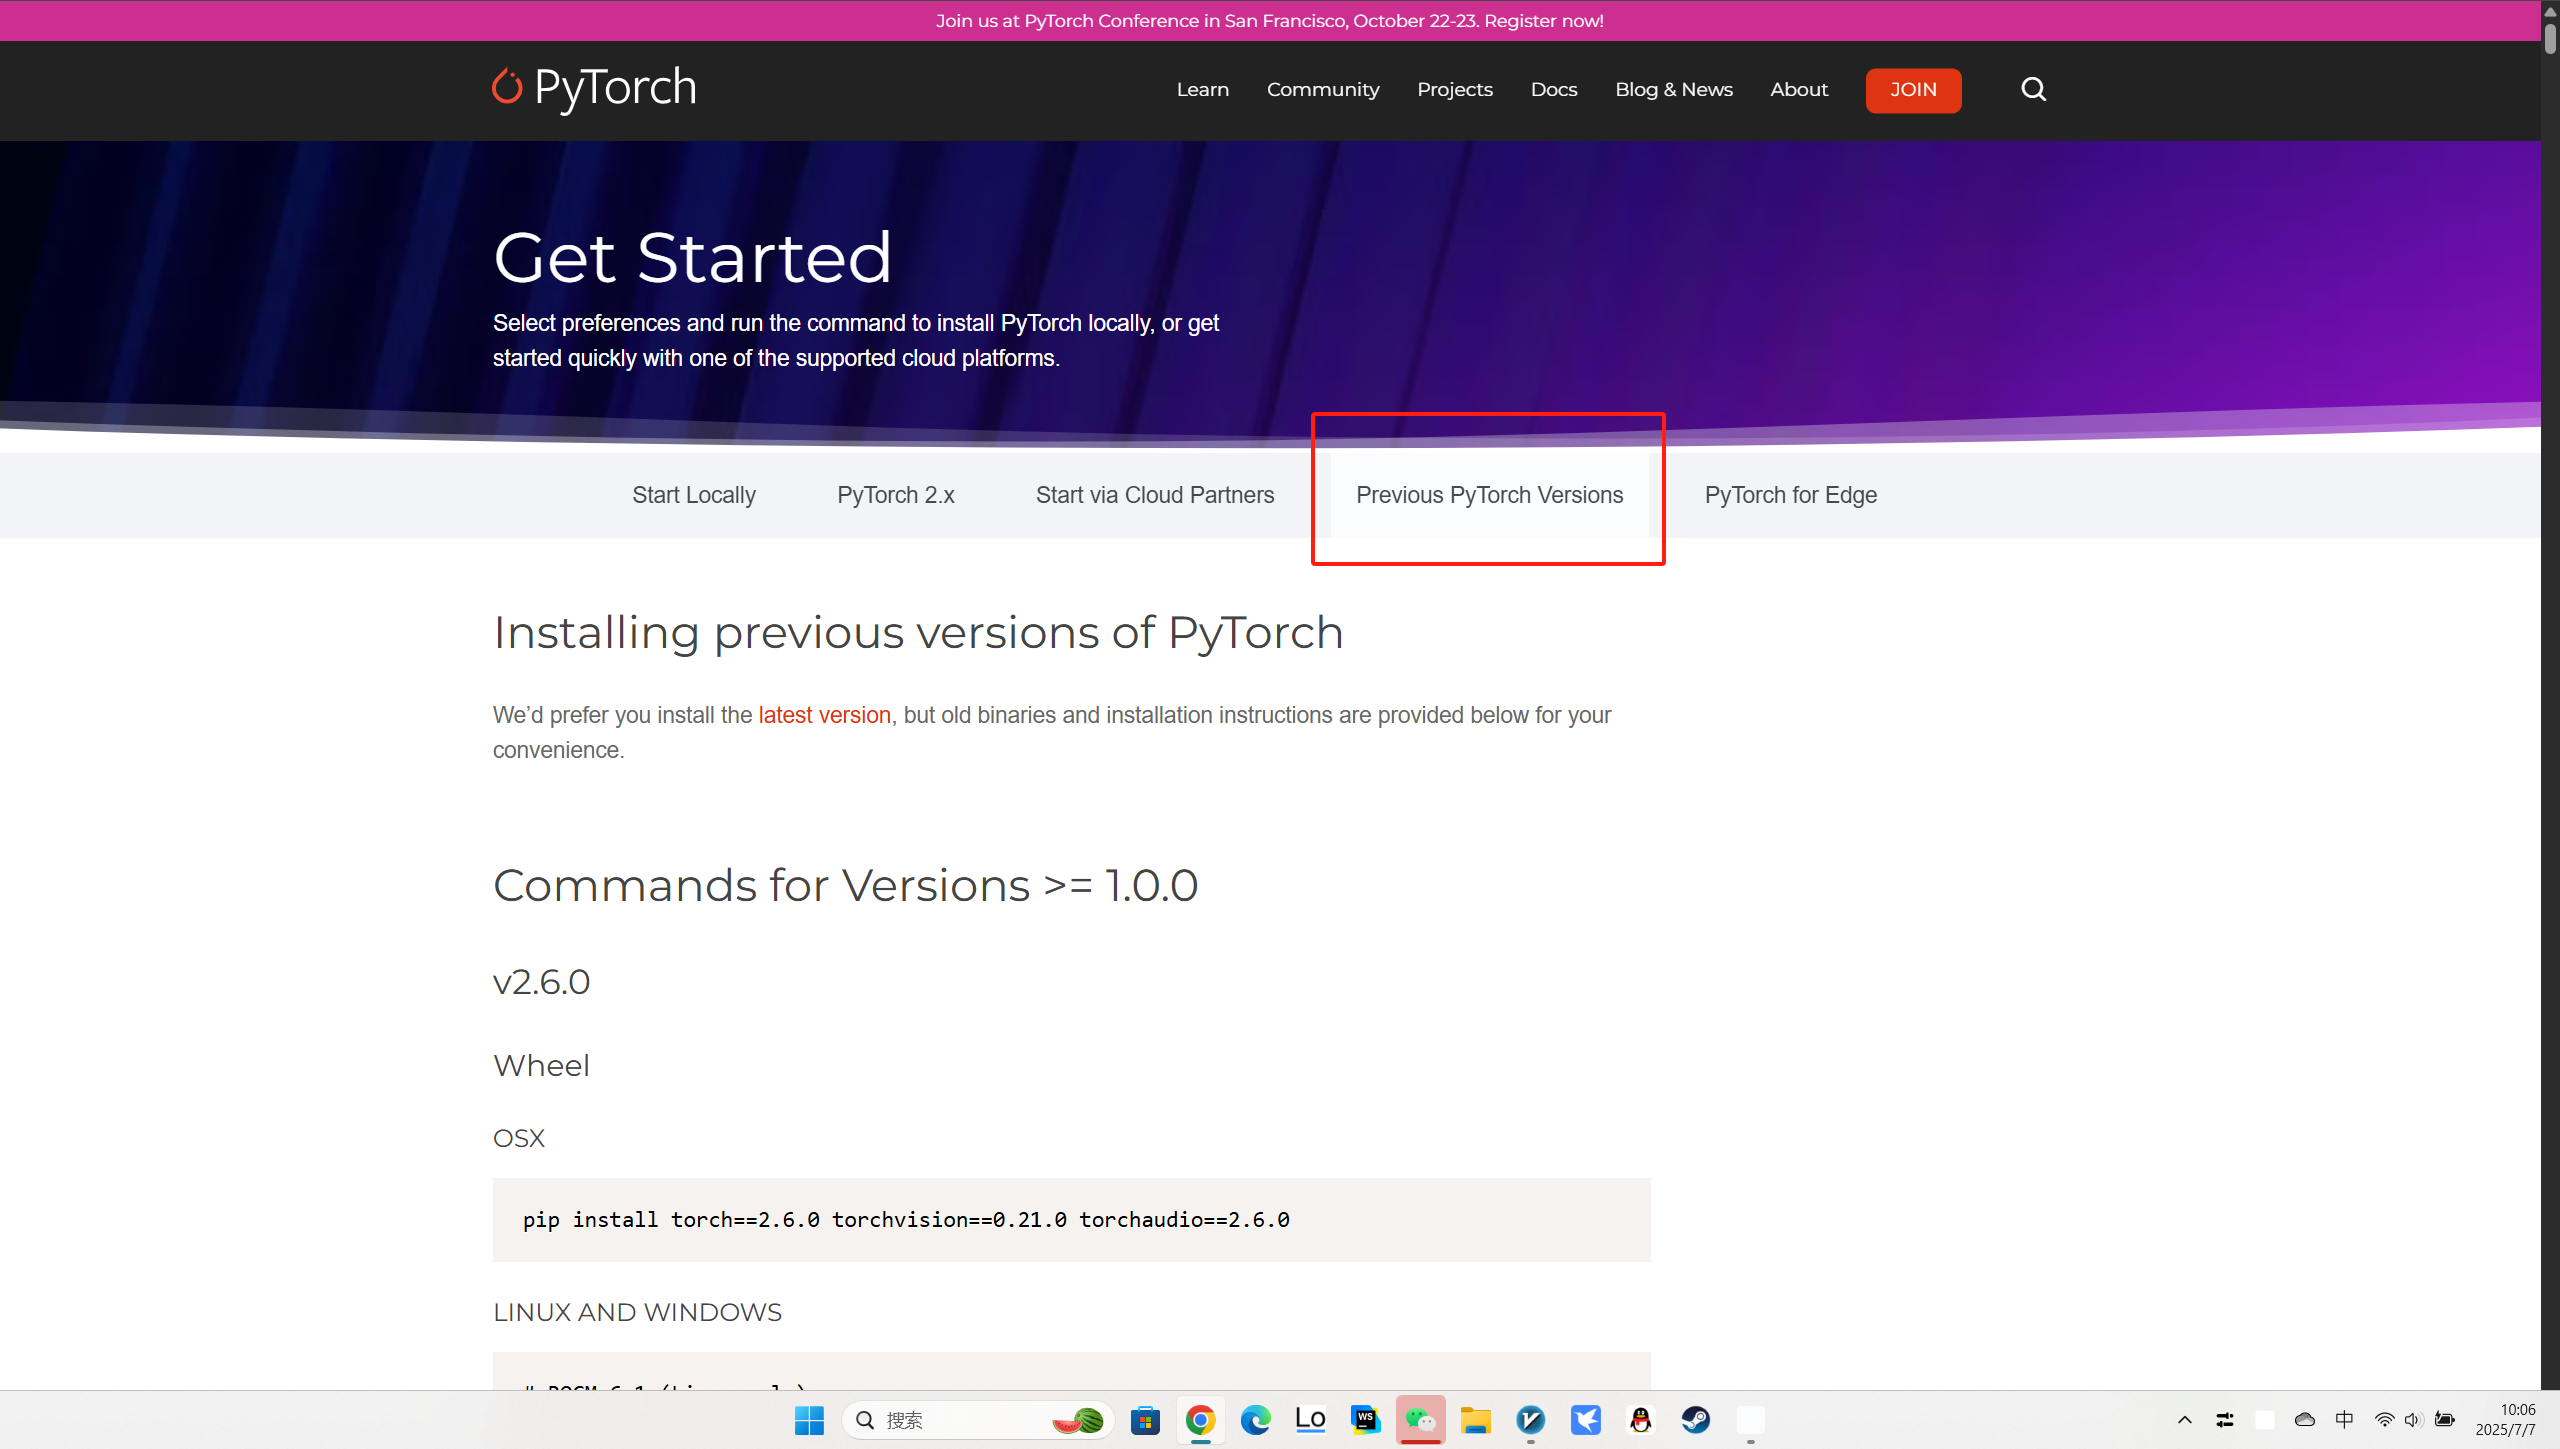2560x1449 pixels.
Task: Expand hidden system tray icons
Action: 2184,1420
